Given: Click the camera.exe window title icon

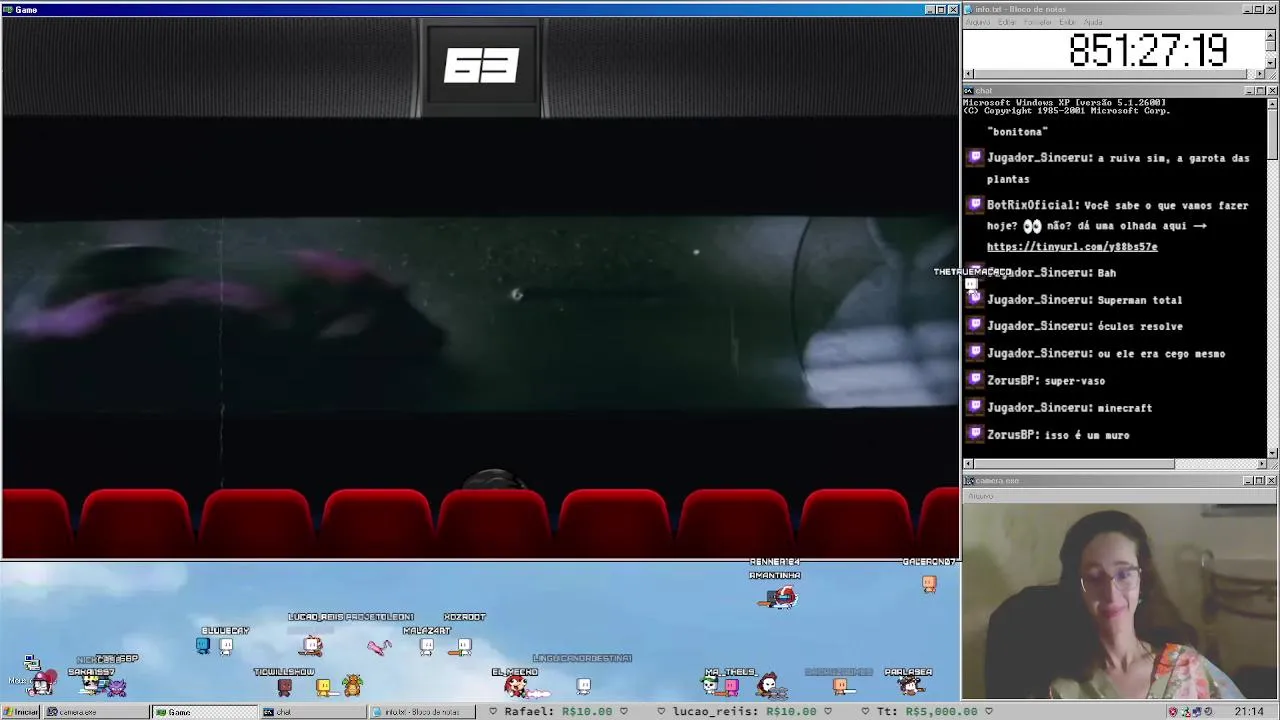Looking at the screenshot, I should tap(969, 481).
